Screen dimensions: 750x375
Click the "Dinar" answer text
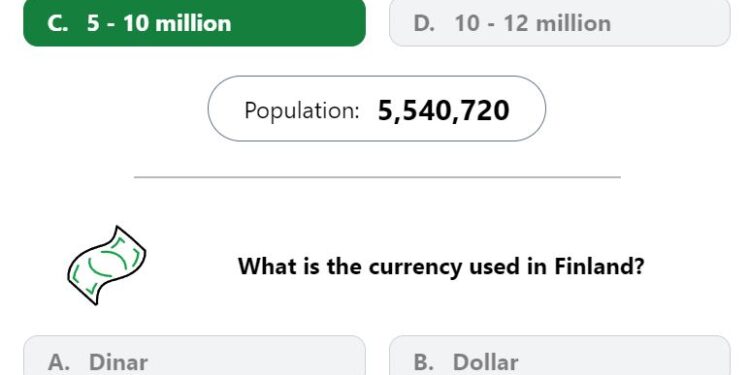(x=119, y=363)
